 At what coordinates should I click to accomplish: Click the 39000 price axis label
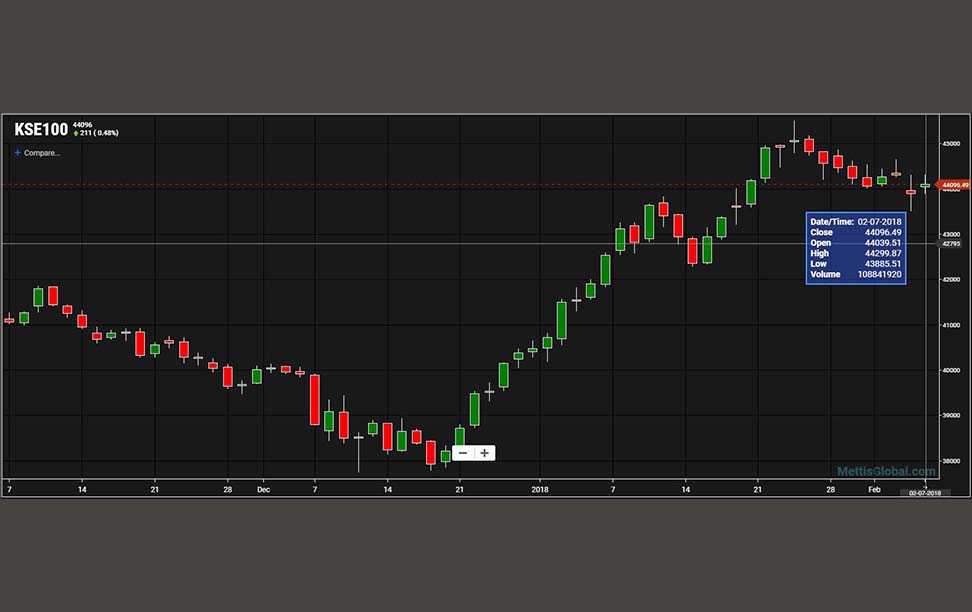[x=951, y=415]
